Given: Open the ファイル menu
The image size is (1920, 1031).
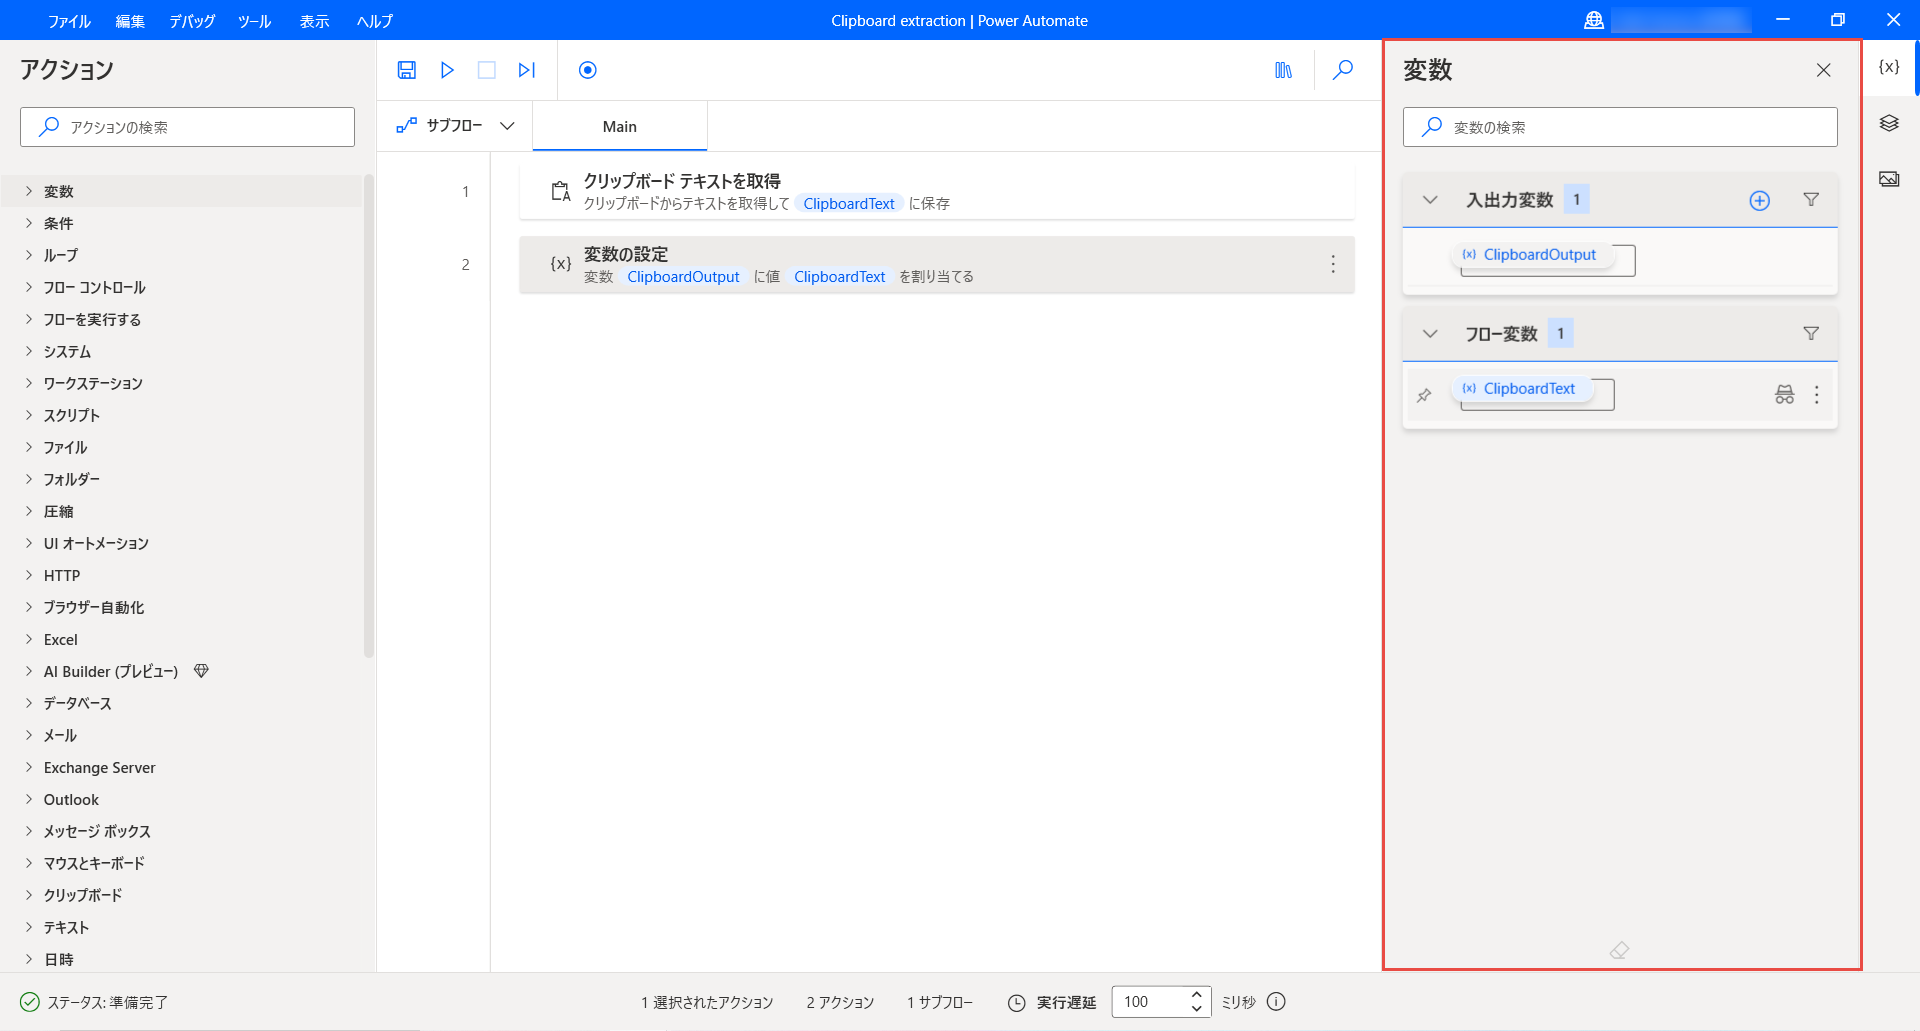Looking at the screenshot, I should pos(69,21).
